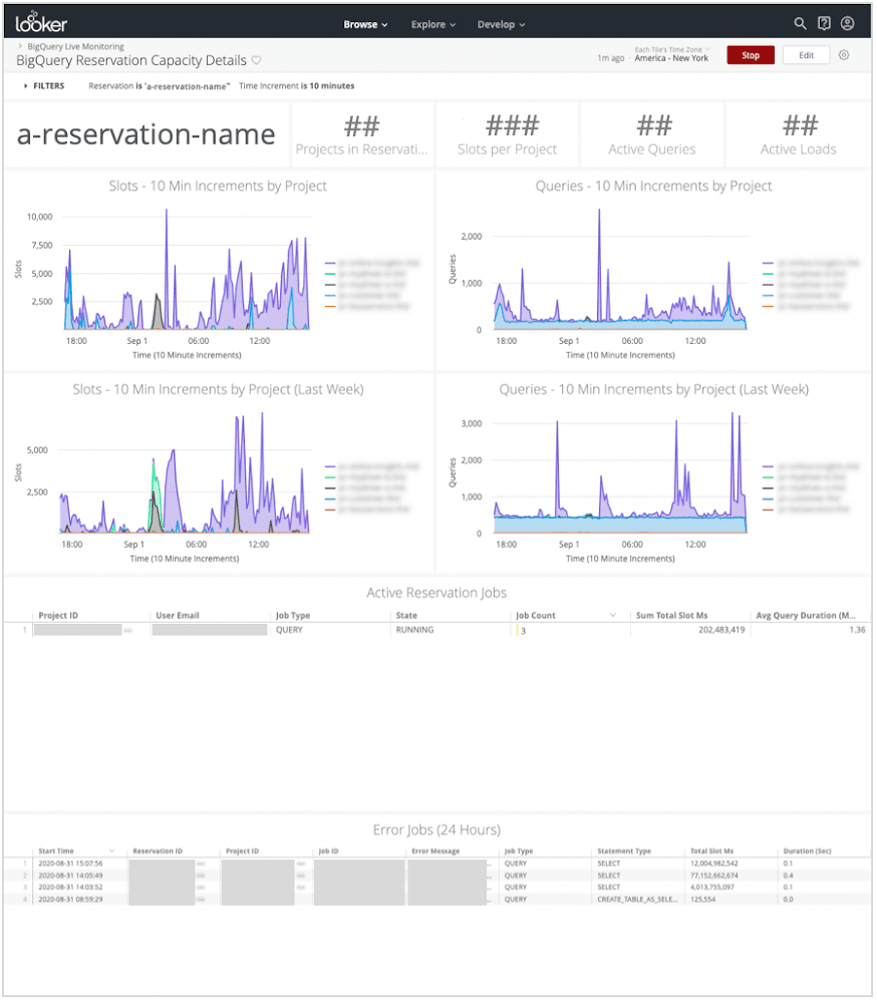Click the 2020-08-31 08:59:29 start time cell
This screenshot has height=1000, width=877.
click(70, 899)
